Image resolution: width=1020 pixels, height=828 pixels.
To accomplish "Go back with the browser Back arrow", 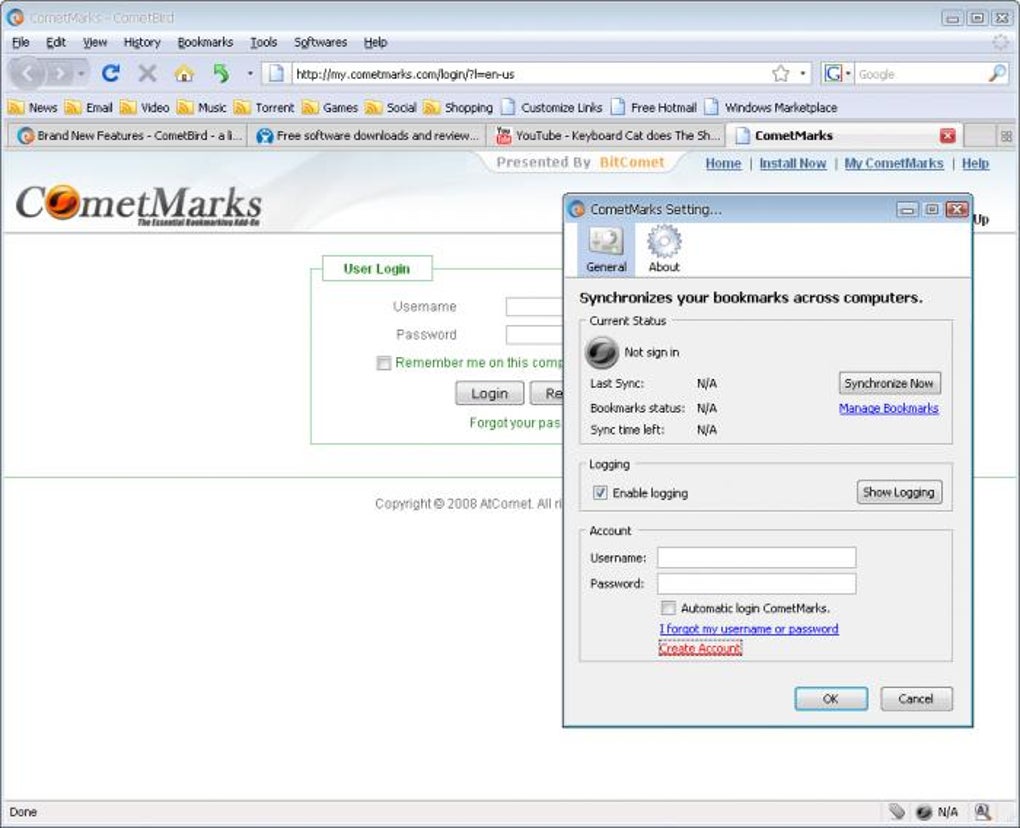I will 27,73.
